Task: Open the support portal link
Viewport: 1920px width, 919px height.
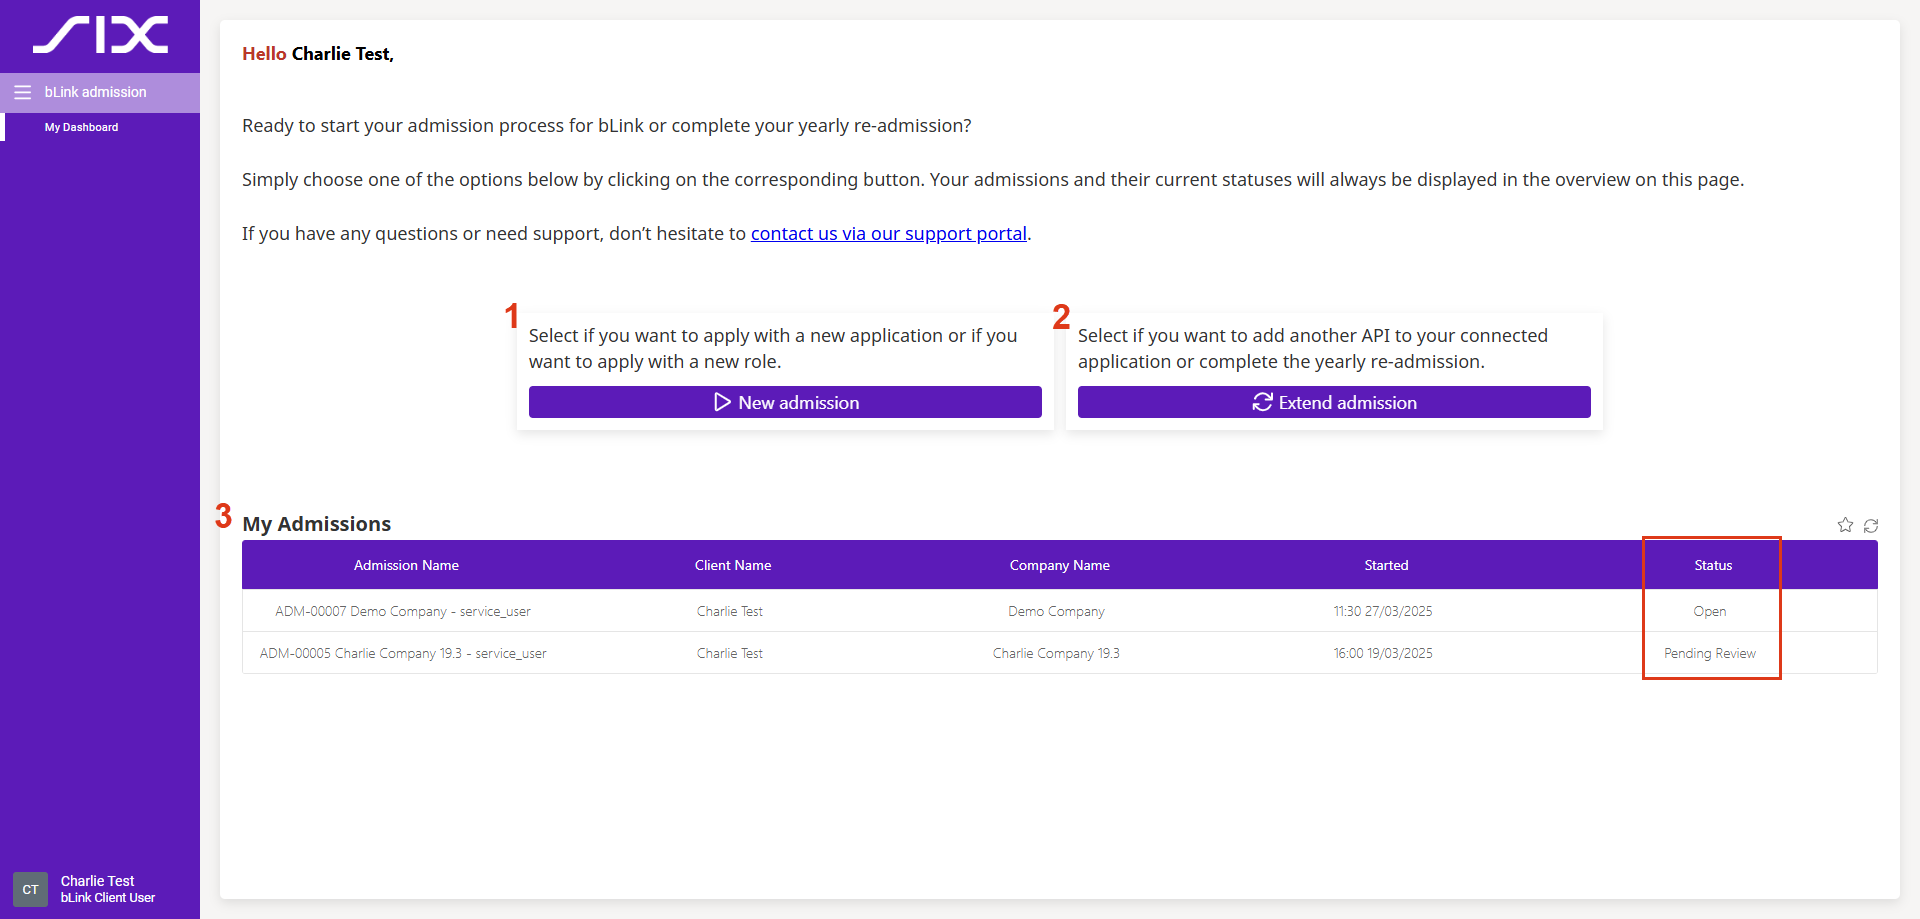Action: point(888,234)
